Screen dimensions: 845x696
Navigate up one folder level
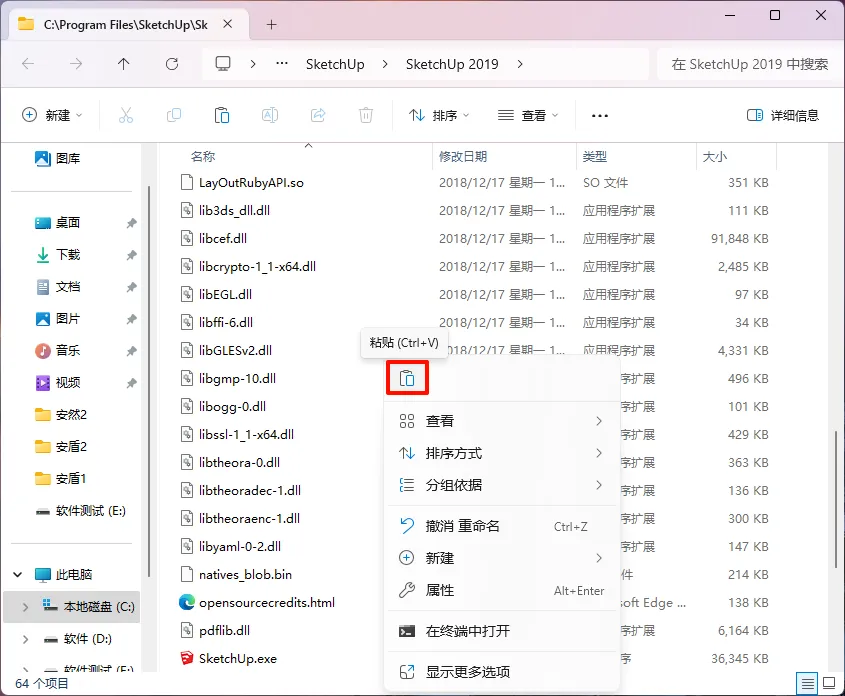tap(123, 64)
